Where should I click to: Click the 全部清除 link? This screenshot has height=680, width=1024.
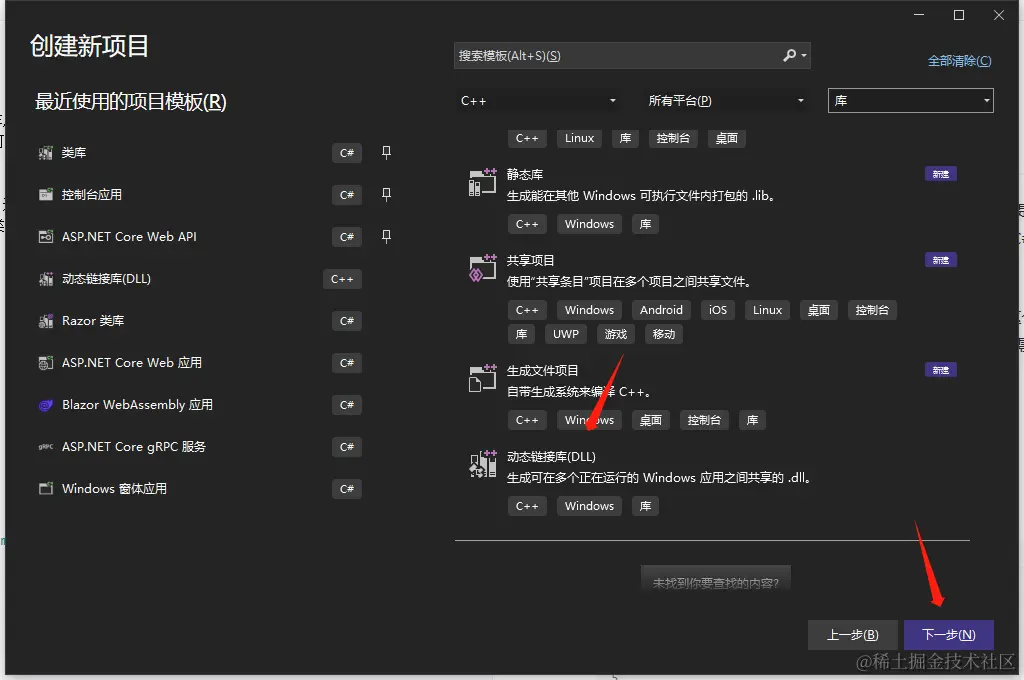pyautogui.click(x=959, y=61)
